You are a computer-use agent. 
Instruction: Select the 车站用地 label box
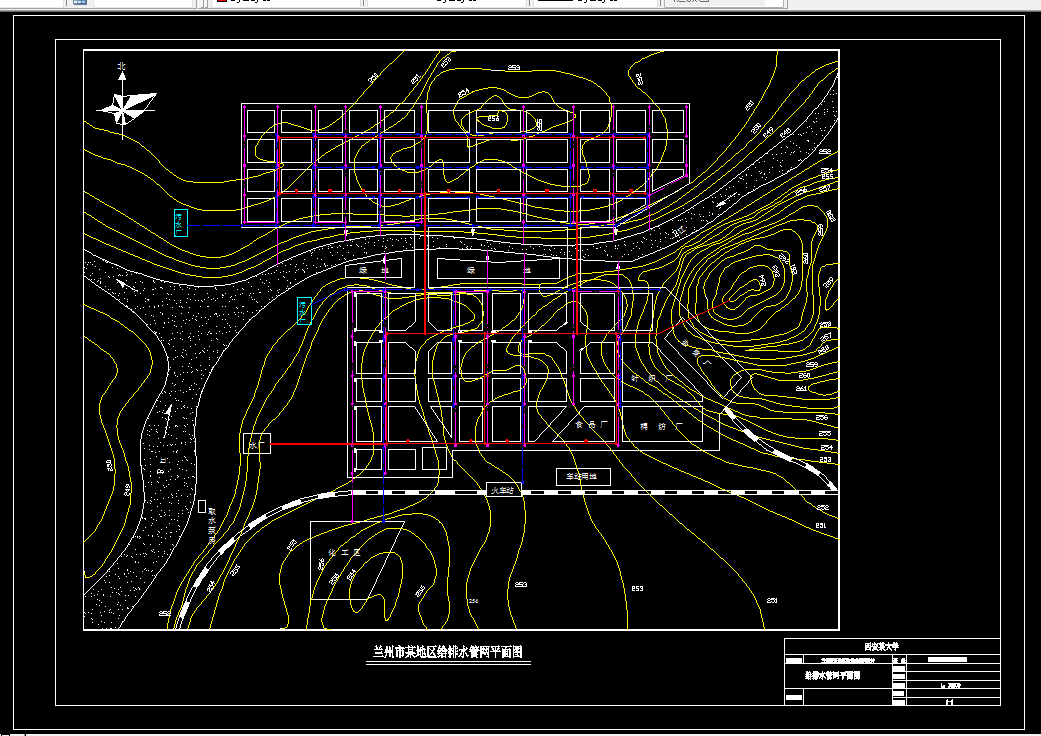[x=582, y=477]
